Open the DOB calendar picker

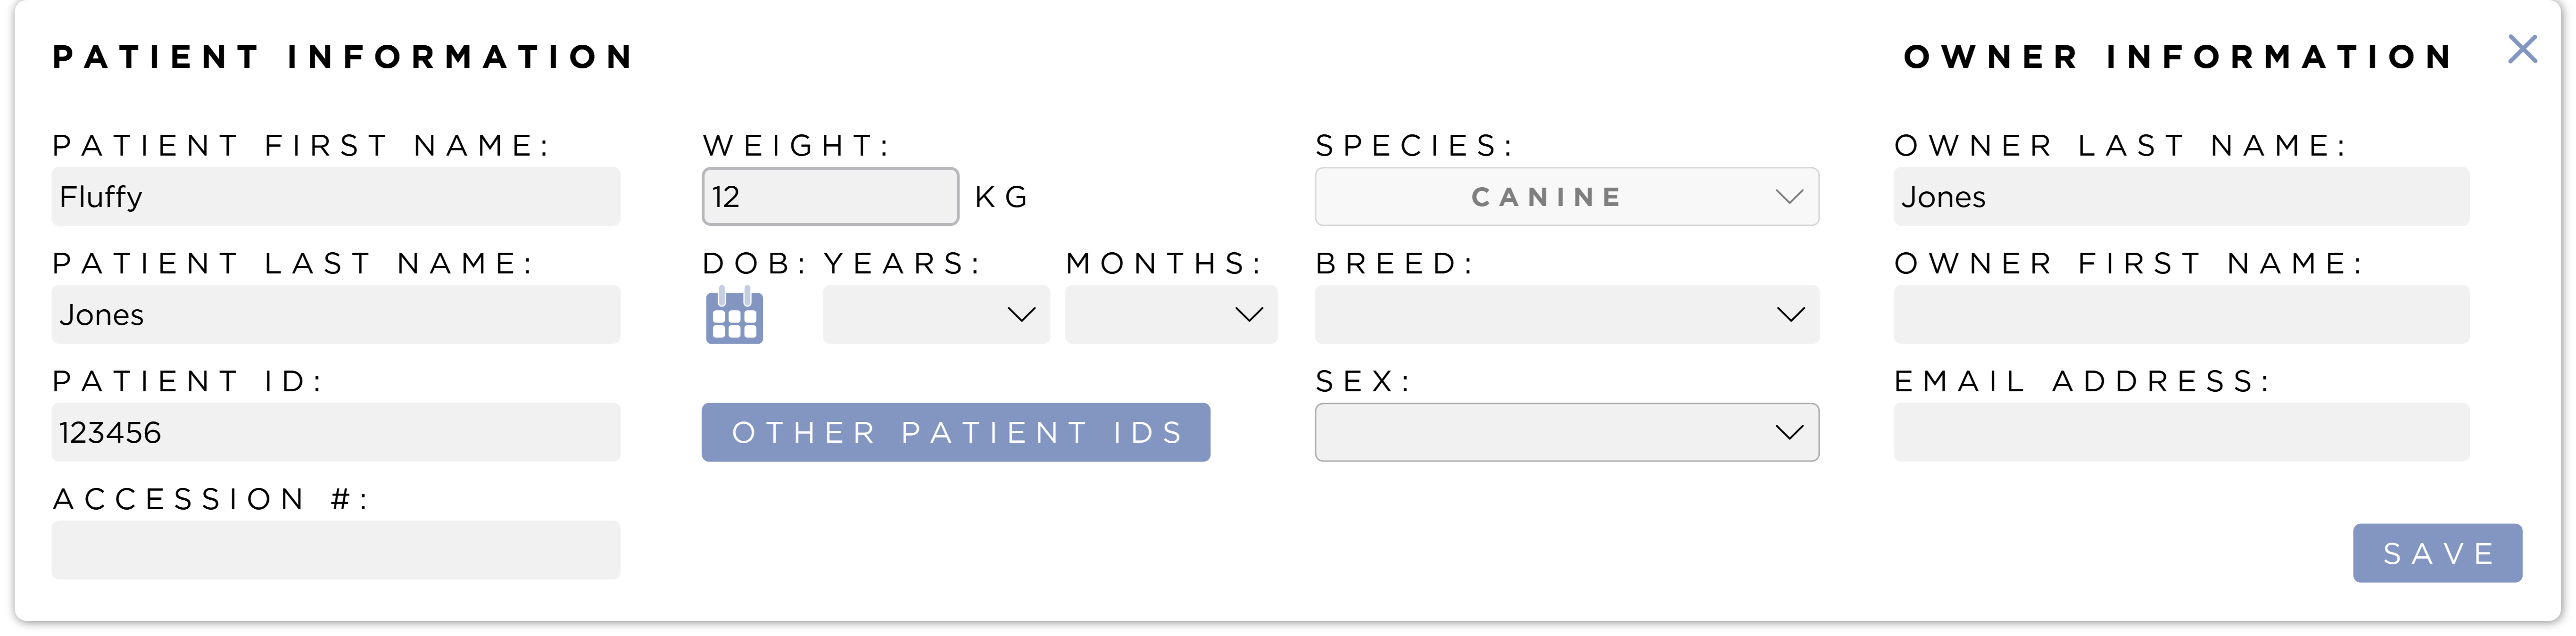point(734,315)
